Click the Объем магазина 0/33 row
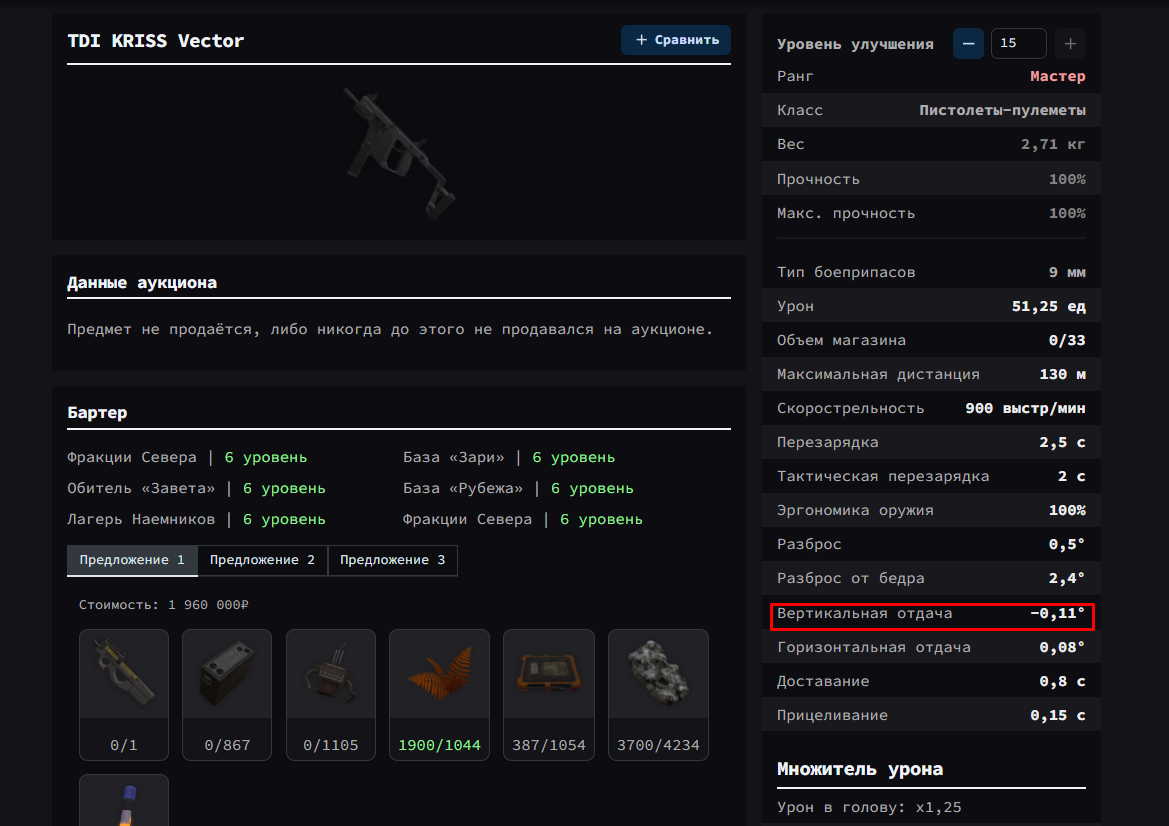Image resolution: width=1169 pixels, height=826 pixels. pyautogui.click(x=931, y=340)
